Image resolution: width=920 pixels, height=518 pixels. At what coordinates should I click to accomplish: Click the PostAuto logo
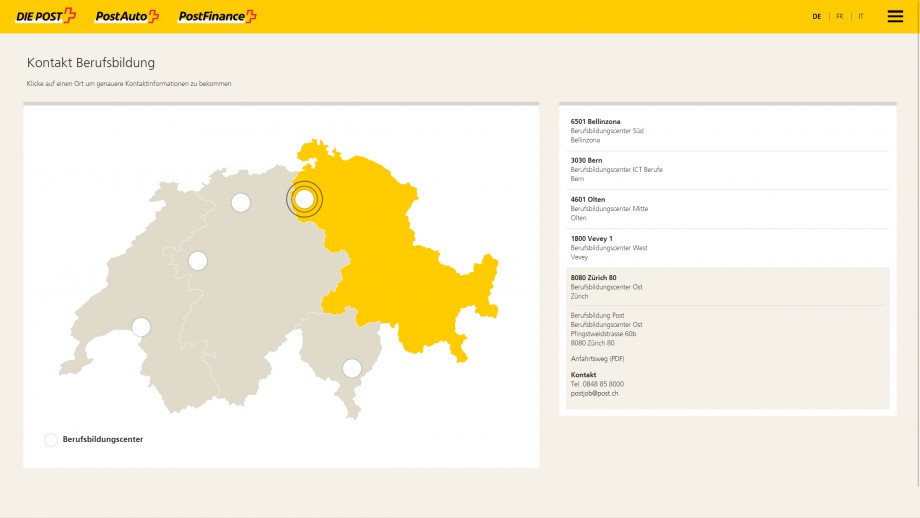click(127, 16)
